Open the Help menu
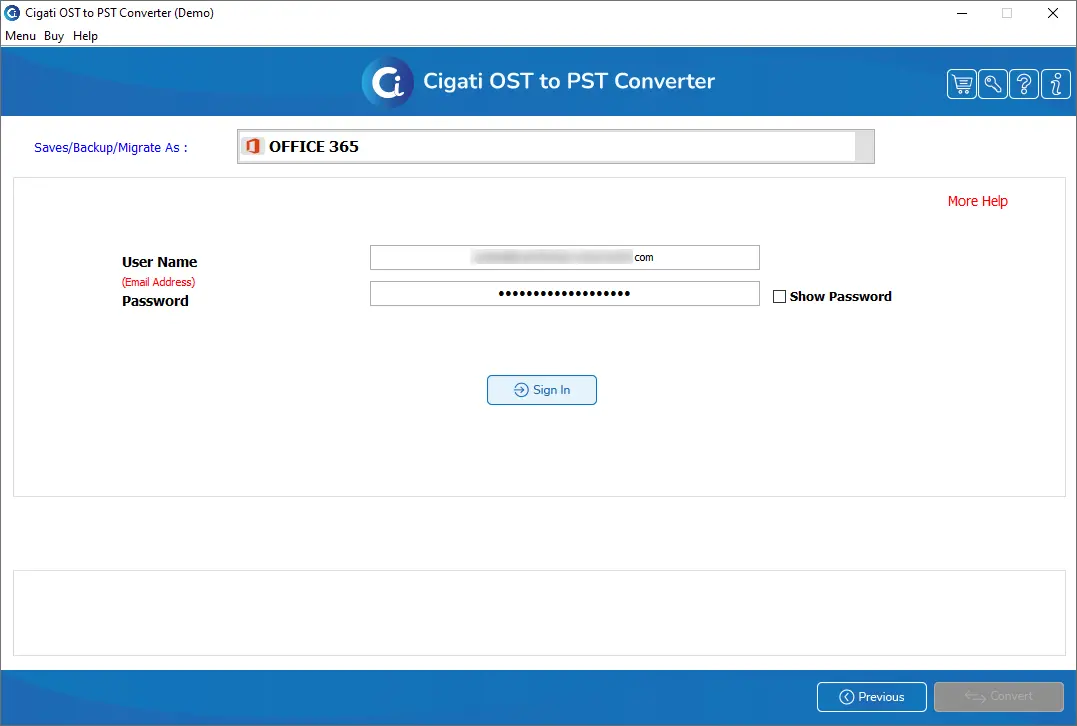The width and height of the screenshot is (1077, 726). pos(85,36)
